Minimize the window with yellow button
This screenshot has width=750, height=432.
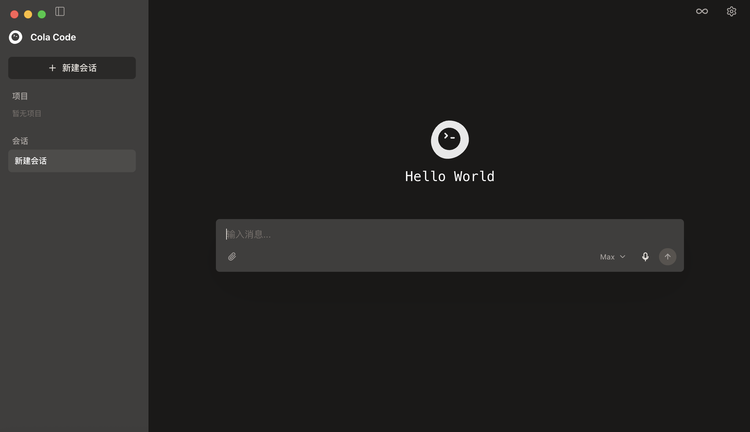(x=28, y=14)
